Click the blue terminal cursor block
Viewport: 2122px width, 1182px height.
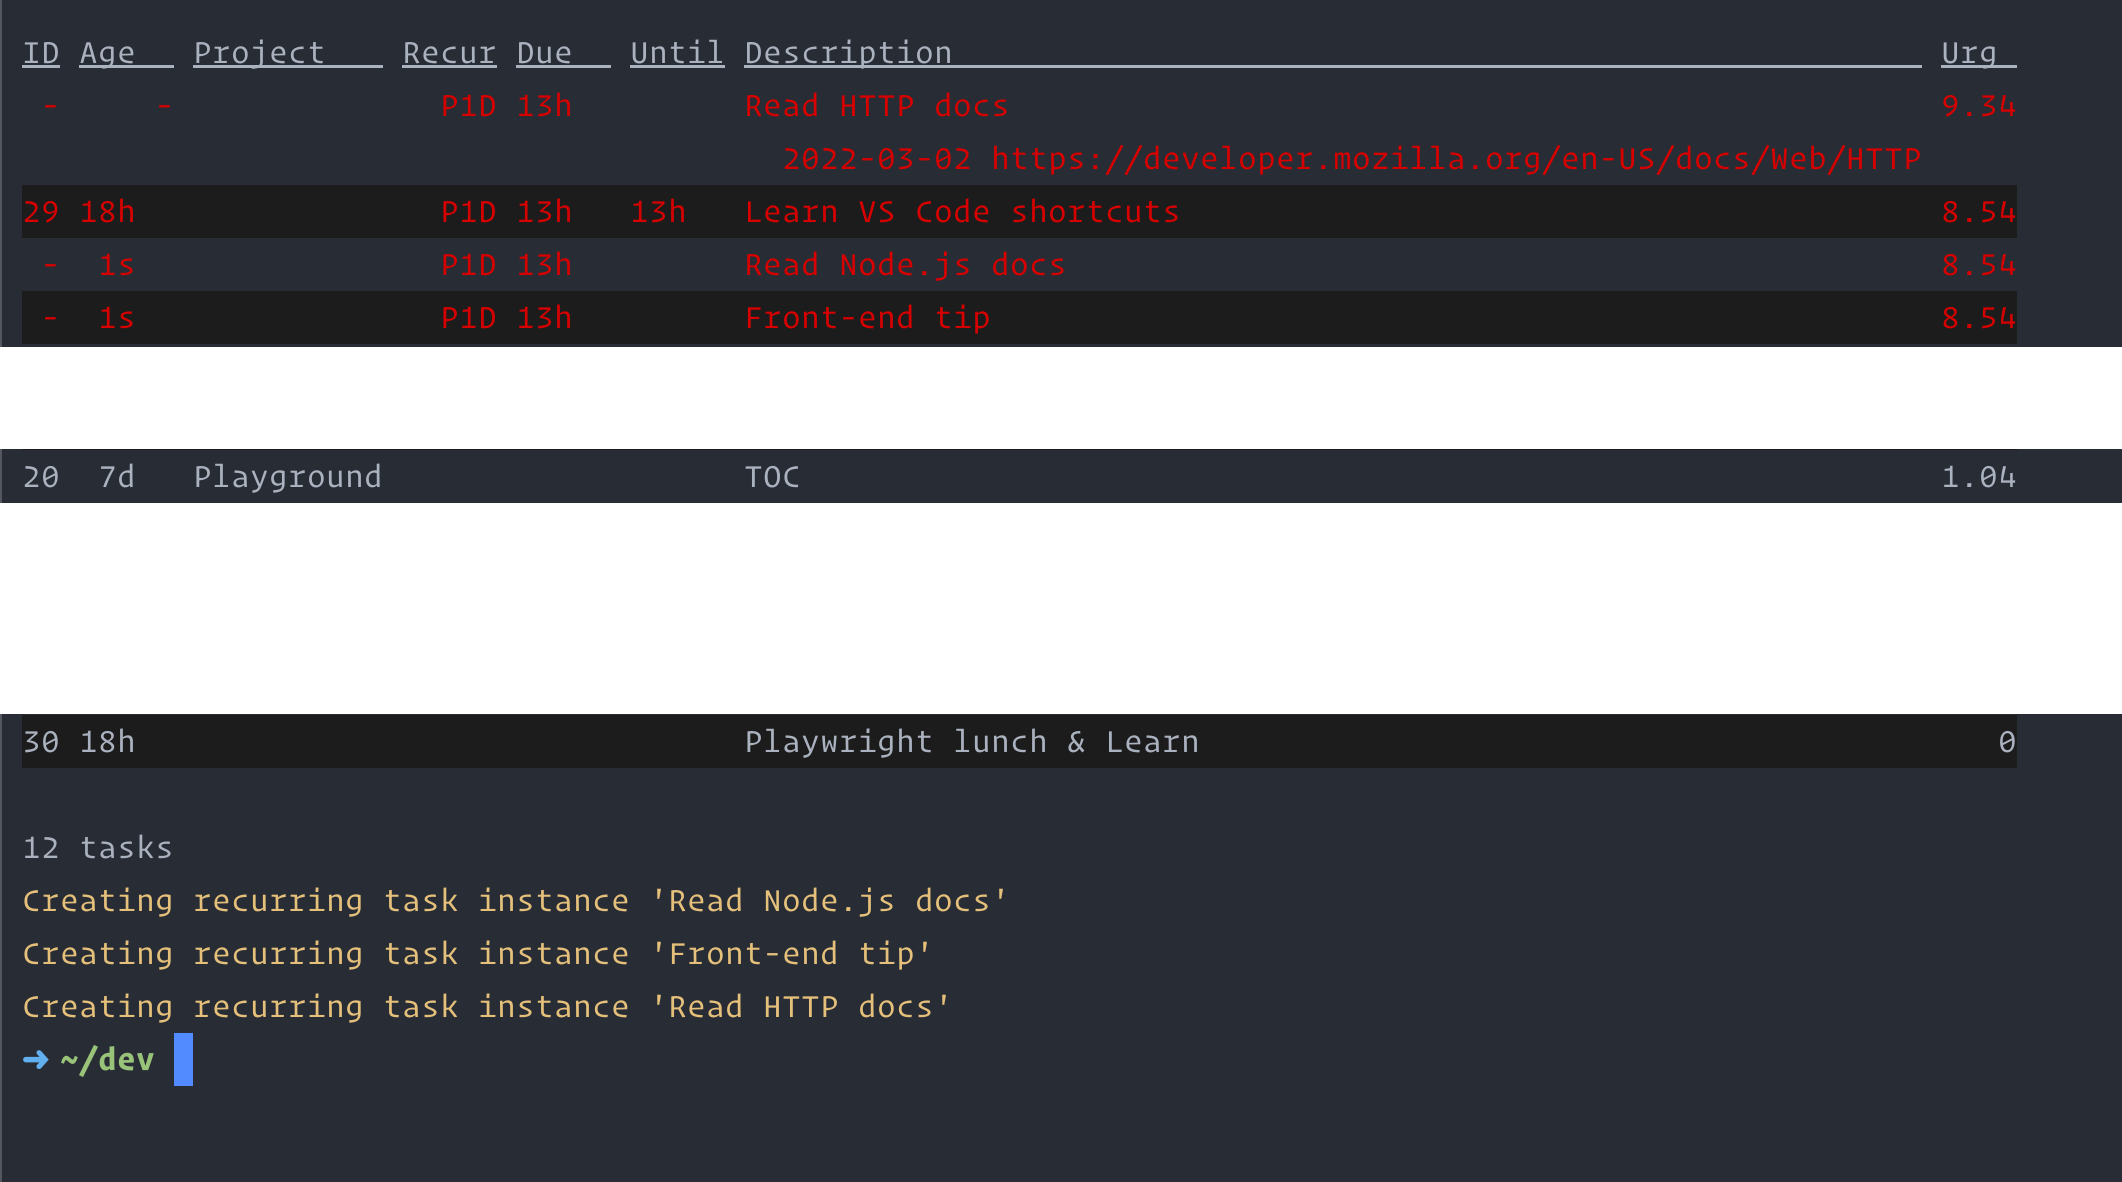point(183,1060)
